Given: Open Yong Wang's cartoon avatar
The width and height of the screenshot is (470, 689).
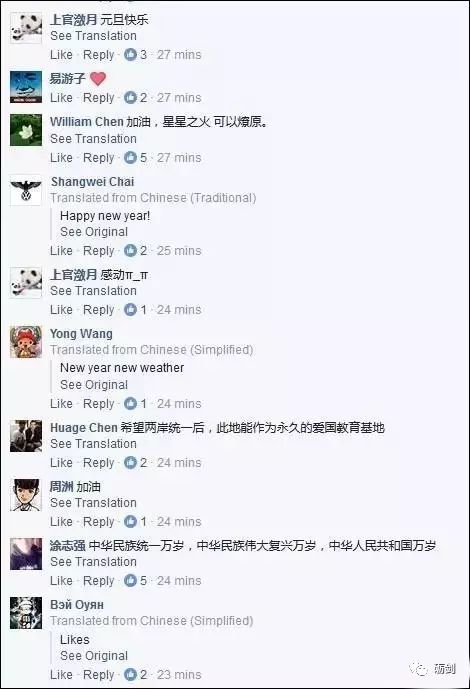Looking at the screenshot, I should [26, 342].
